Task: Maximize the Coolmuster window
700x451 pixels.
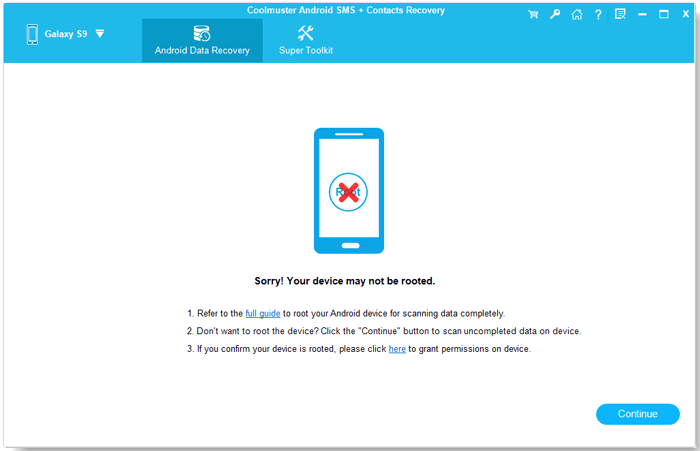Action: (x=664, y=14)
